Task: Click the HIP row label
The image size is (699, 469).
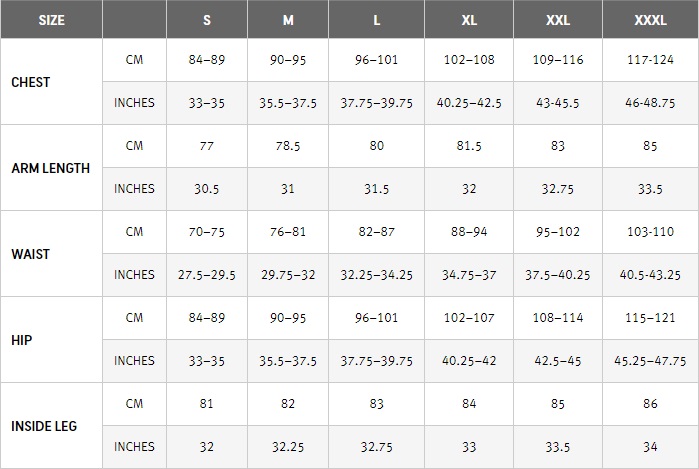Action: coord(21,340)
